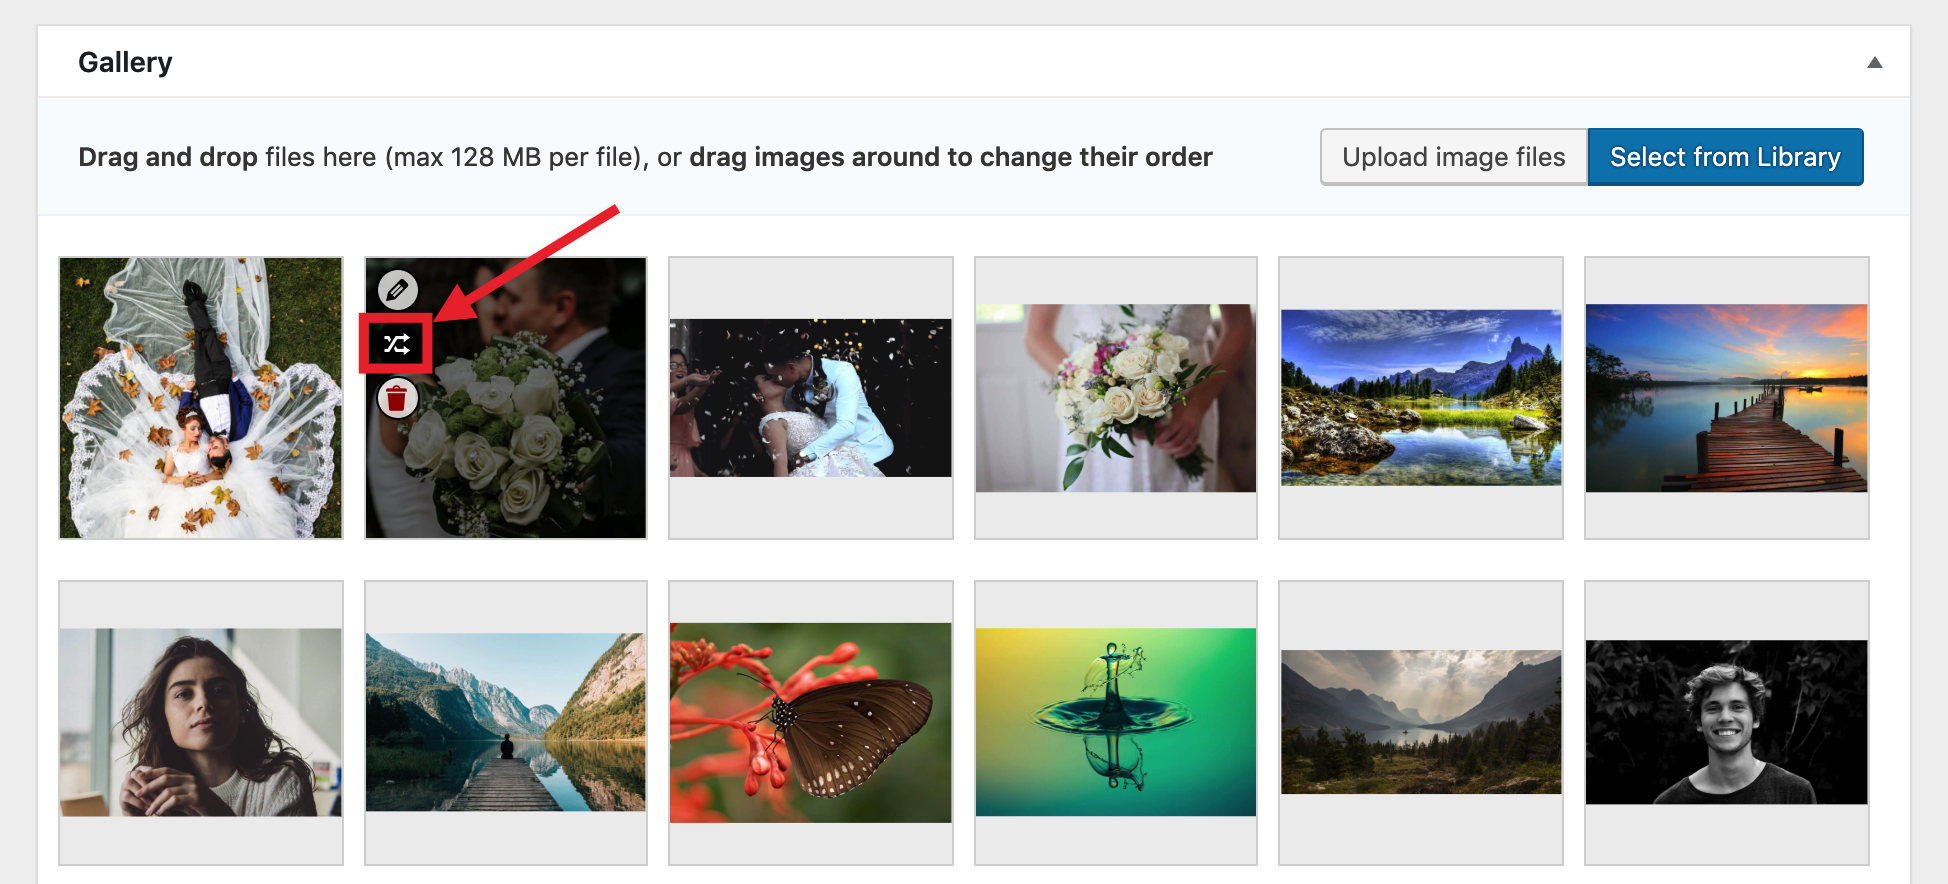Click the Gallery panel heading
The width and height of the screenshot is (1948, 884).
[125, 63]
